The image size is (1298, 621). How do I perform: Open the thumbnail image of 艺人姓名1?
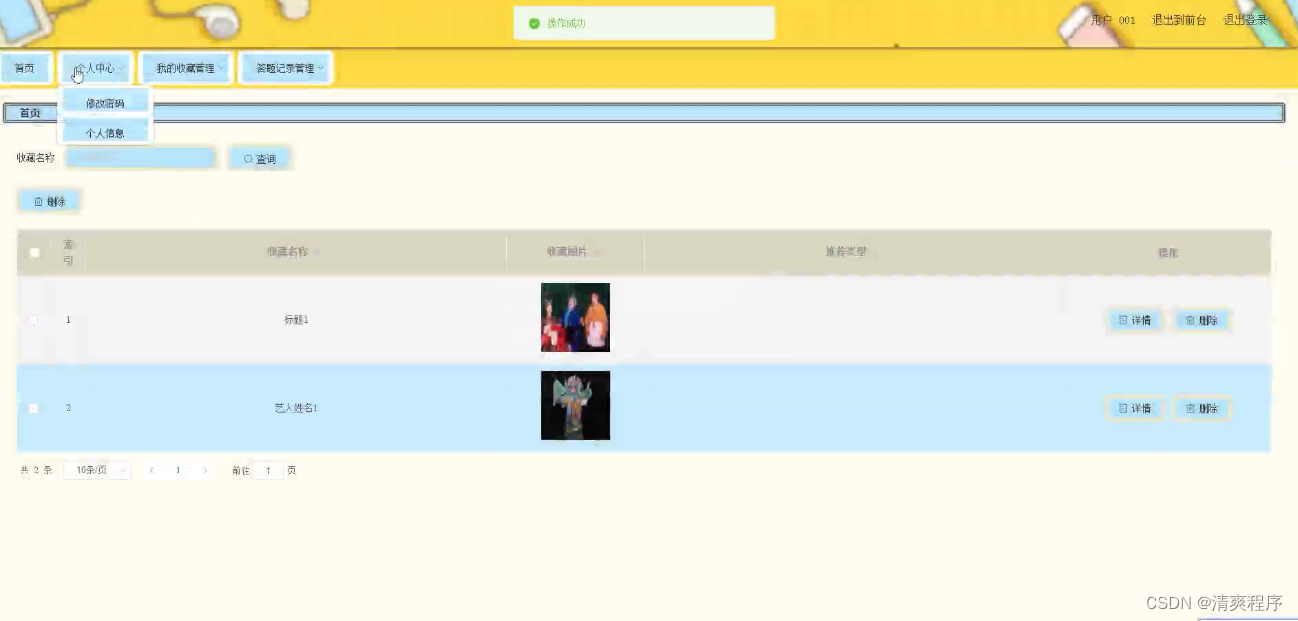[x=575, y=405]
